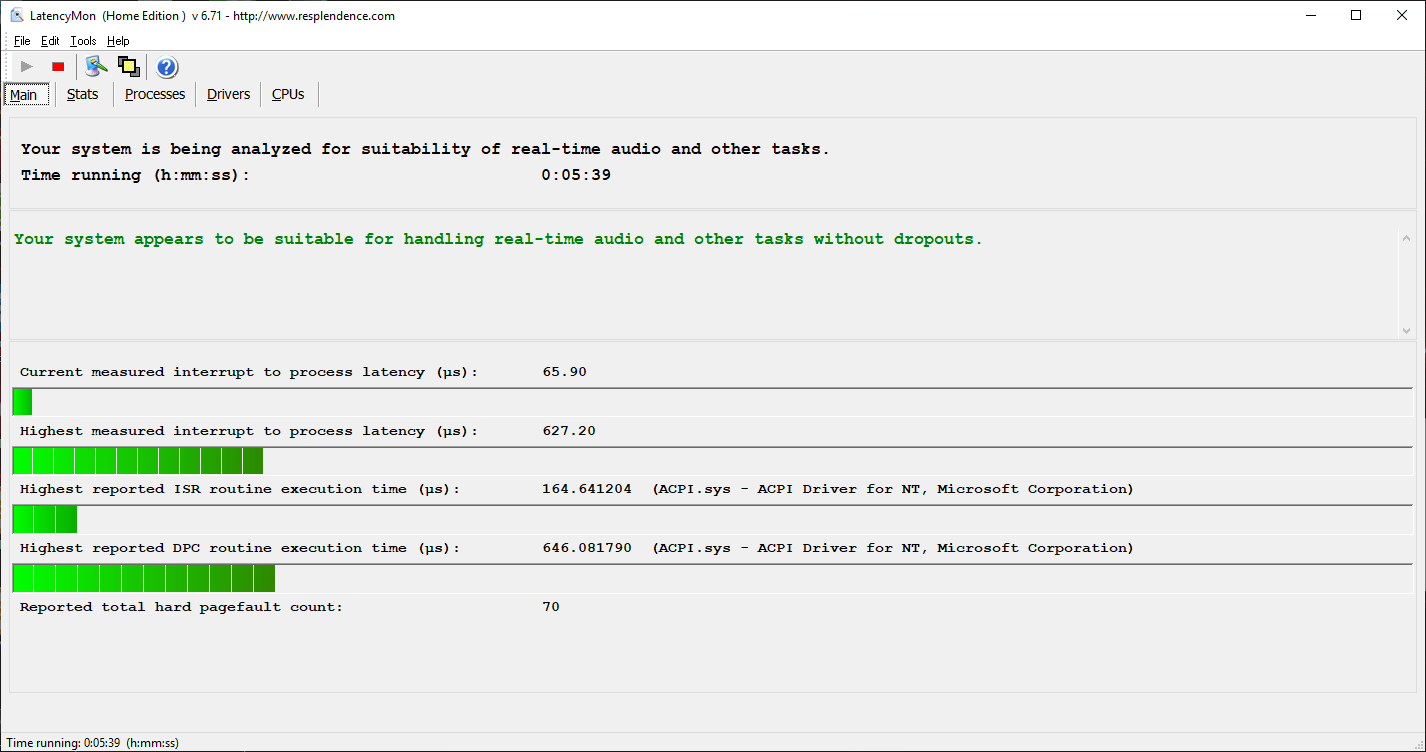Open the find/search tool icon in toolbar
1426x752 pixels.
[96, 67]
